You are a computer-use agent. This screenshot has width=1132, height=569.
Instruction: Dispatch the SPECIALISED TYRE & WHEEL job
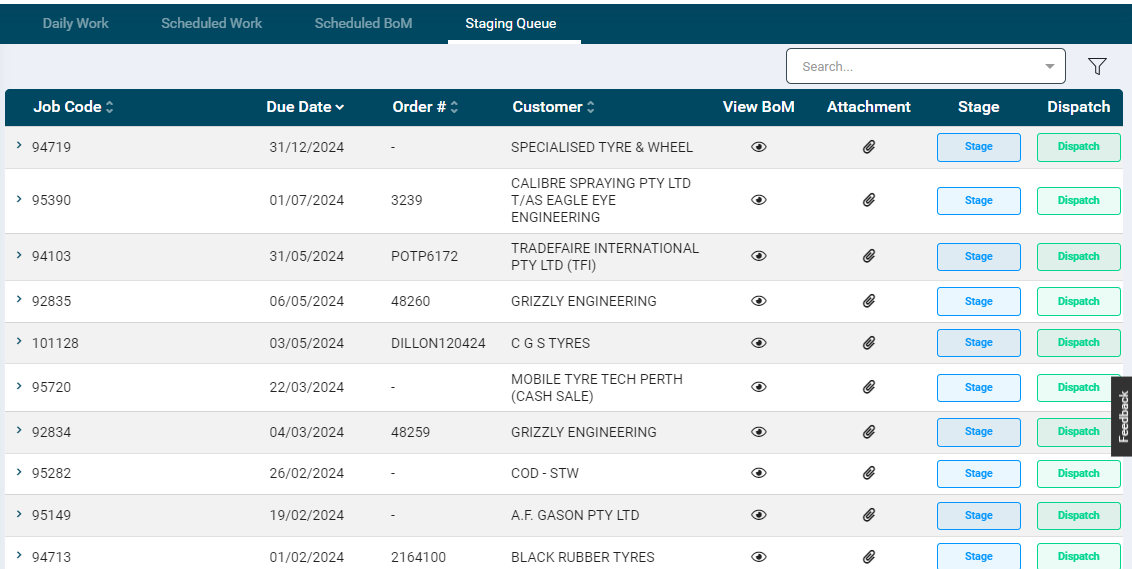[x=1078, y=147]
